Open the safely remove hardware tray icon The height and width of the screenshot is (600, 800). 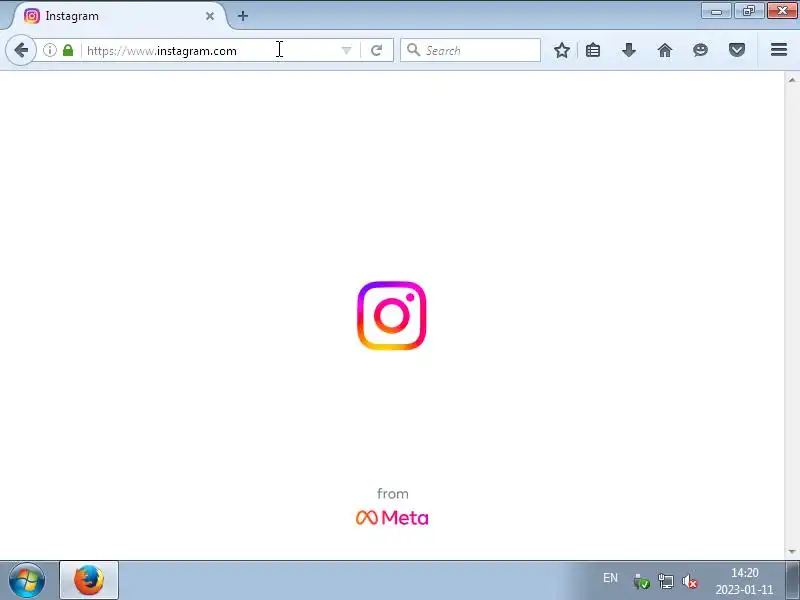tap(641, 581)
